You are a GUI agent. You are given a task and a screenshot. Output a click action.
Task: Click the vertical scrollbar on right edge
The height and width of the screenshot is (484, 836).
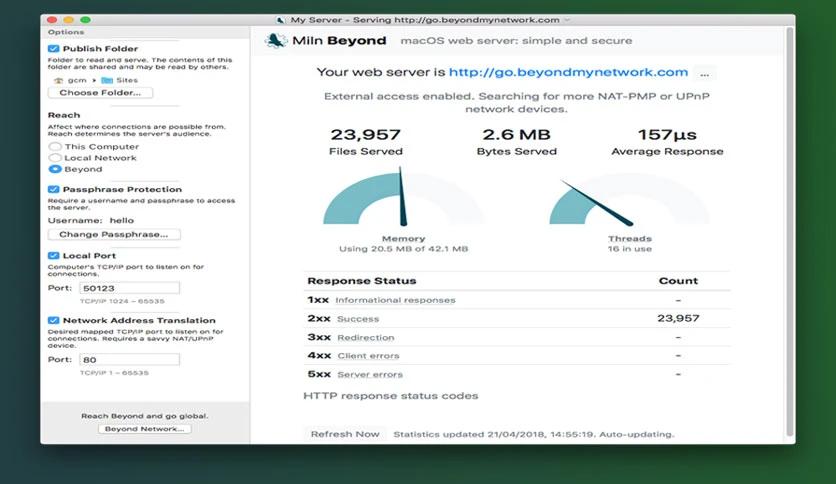(790, 232)
